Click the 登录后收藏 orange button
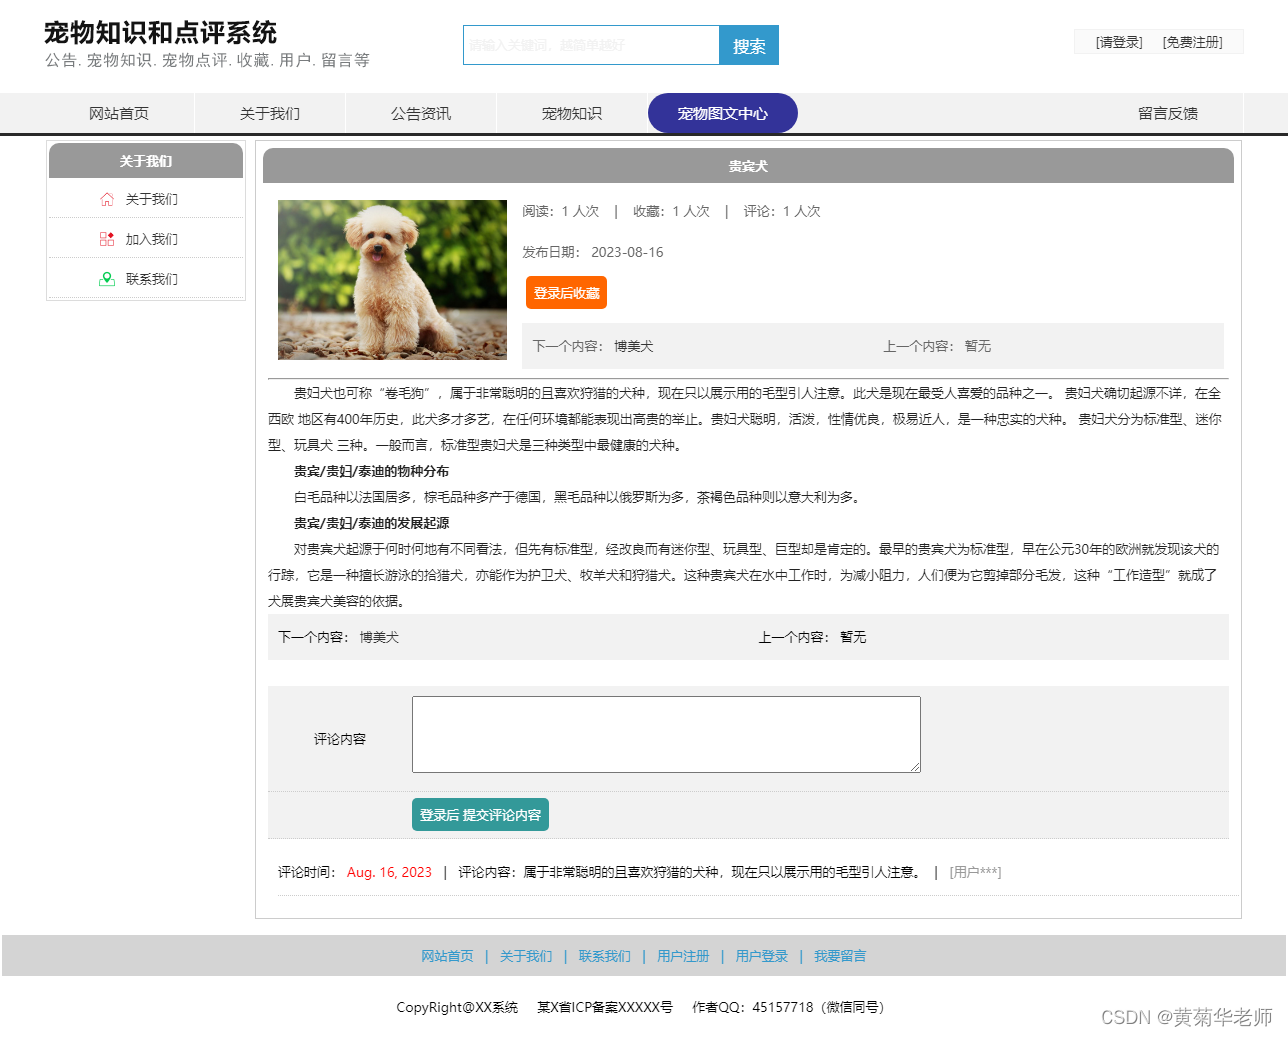 pyautogui.click(x=566, y=294)
